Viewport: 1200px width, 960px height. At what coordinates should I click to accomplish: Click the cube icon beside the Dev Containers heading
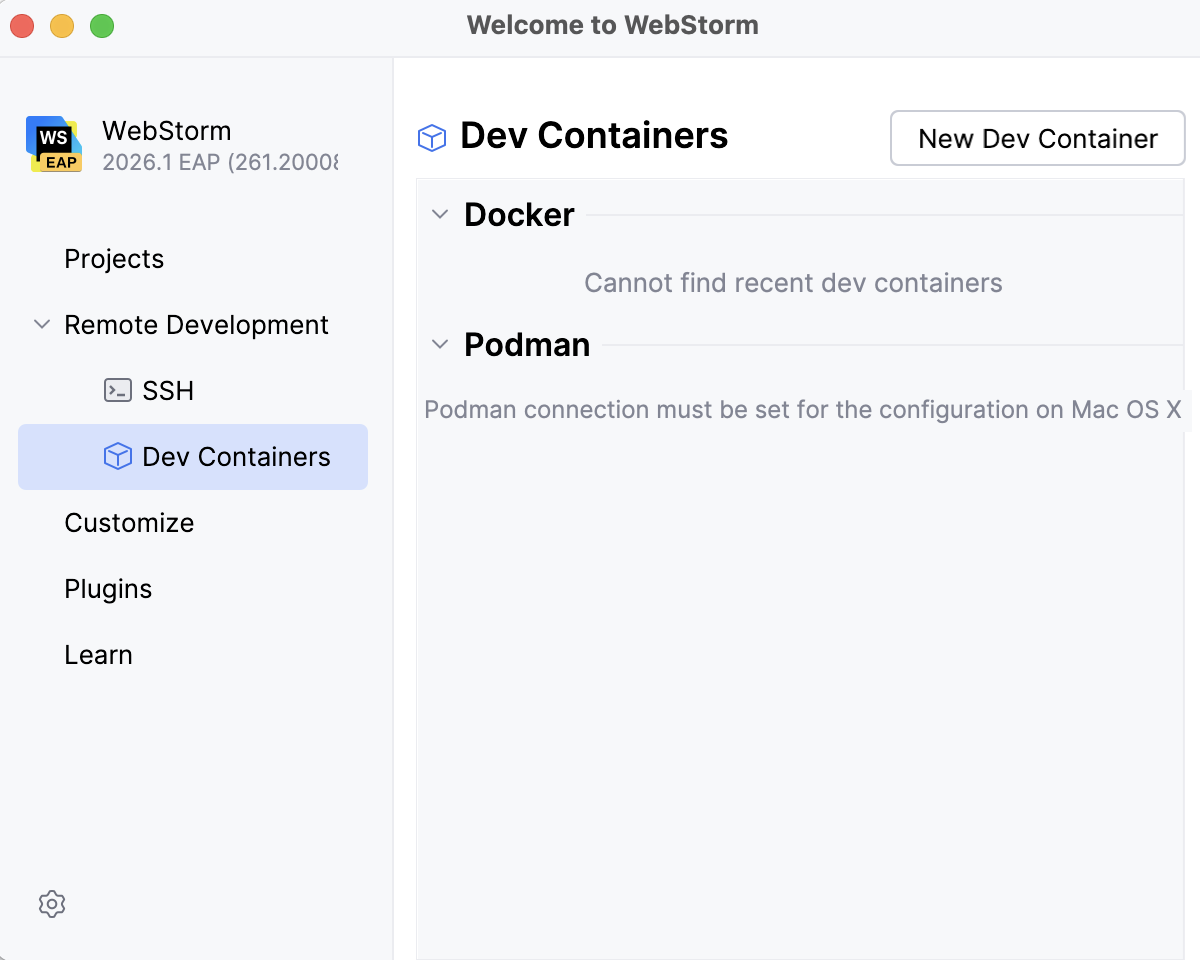(431, 137)
